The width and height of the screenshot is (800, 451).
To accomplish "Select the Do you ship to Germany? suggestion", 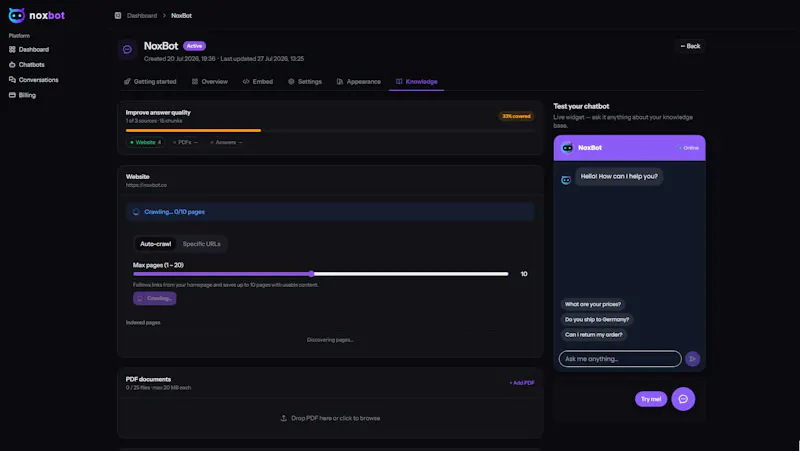I will [x=596, y=319].
